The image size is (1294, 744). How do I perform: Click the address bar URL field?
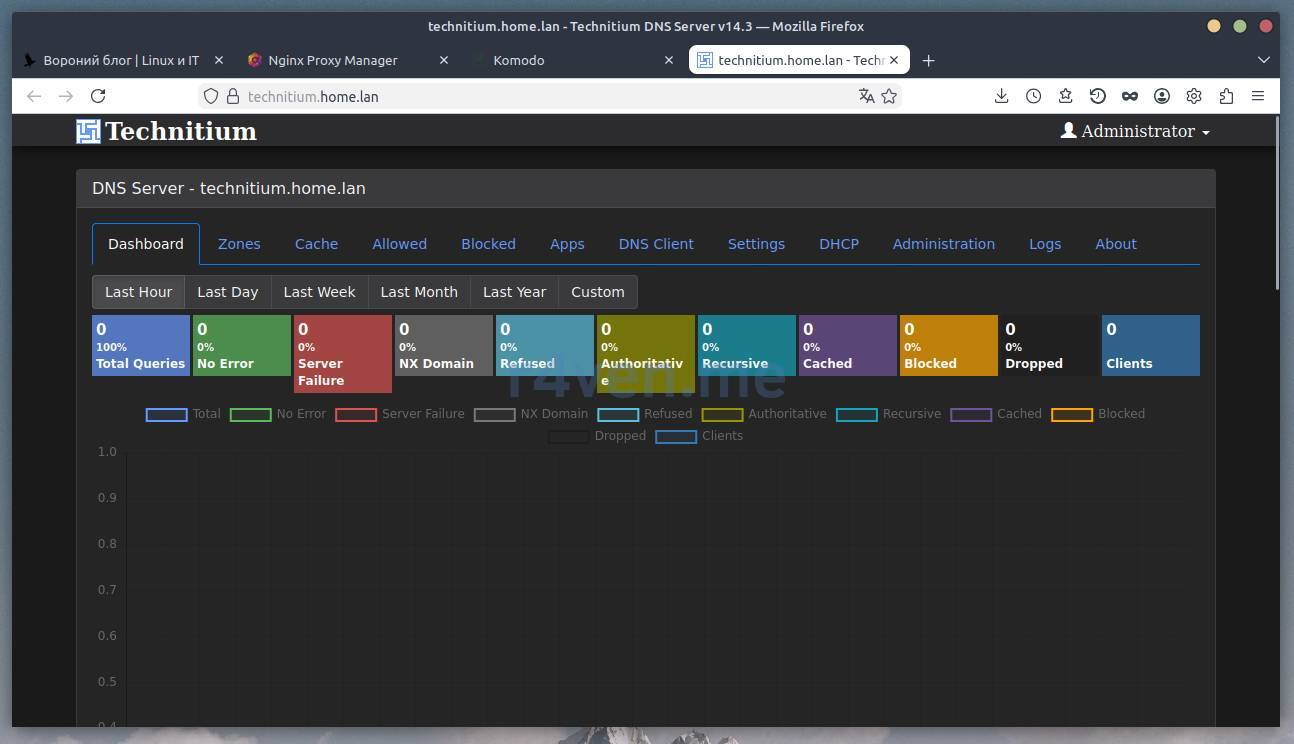[x=540, y=96]
